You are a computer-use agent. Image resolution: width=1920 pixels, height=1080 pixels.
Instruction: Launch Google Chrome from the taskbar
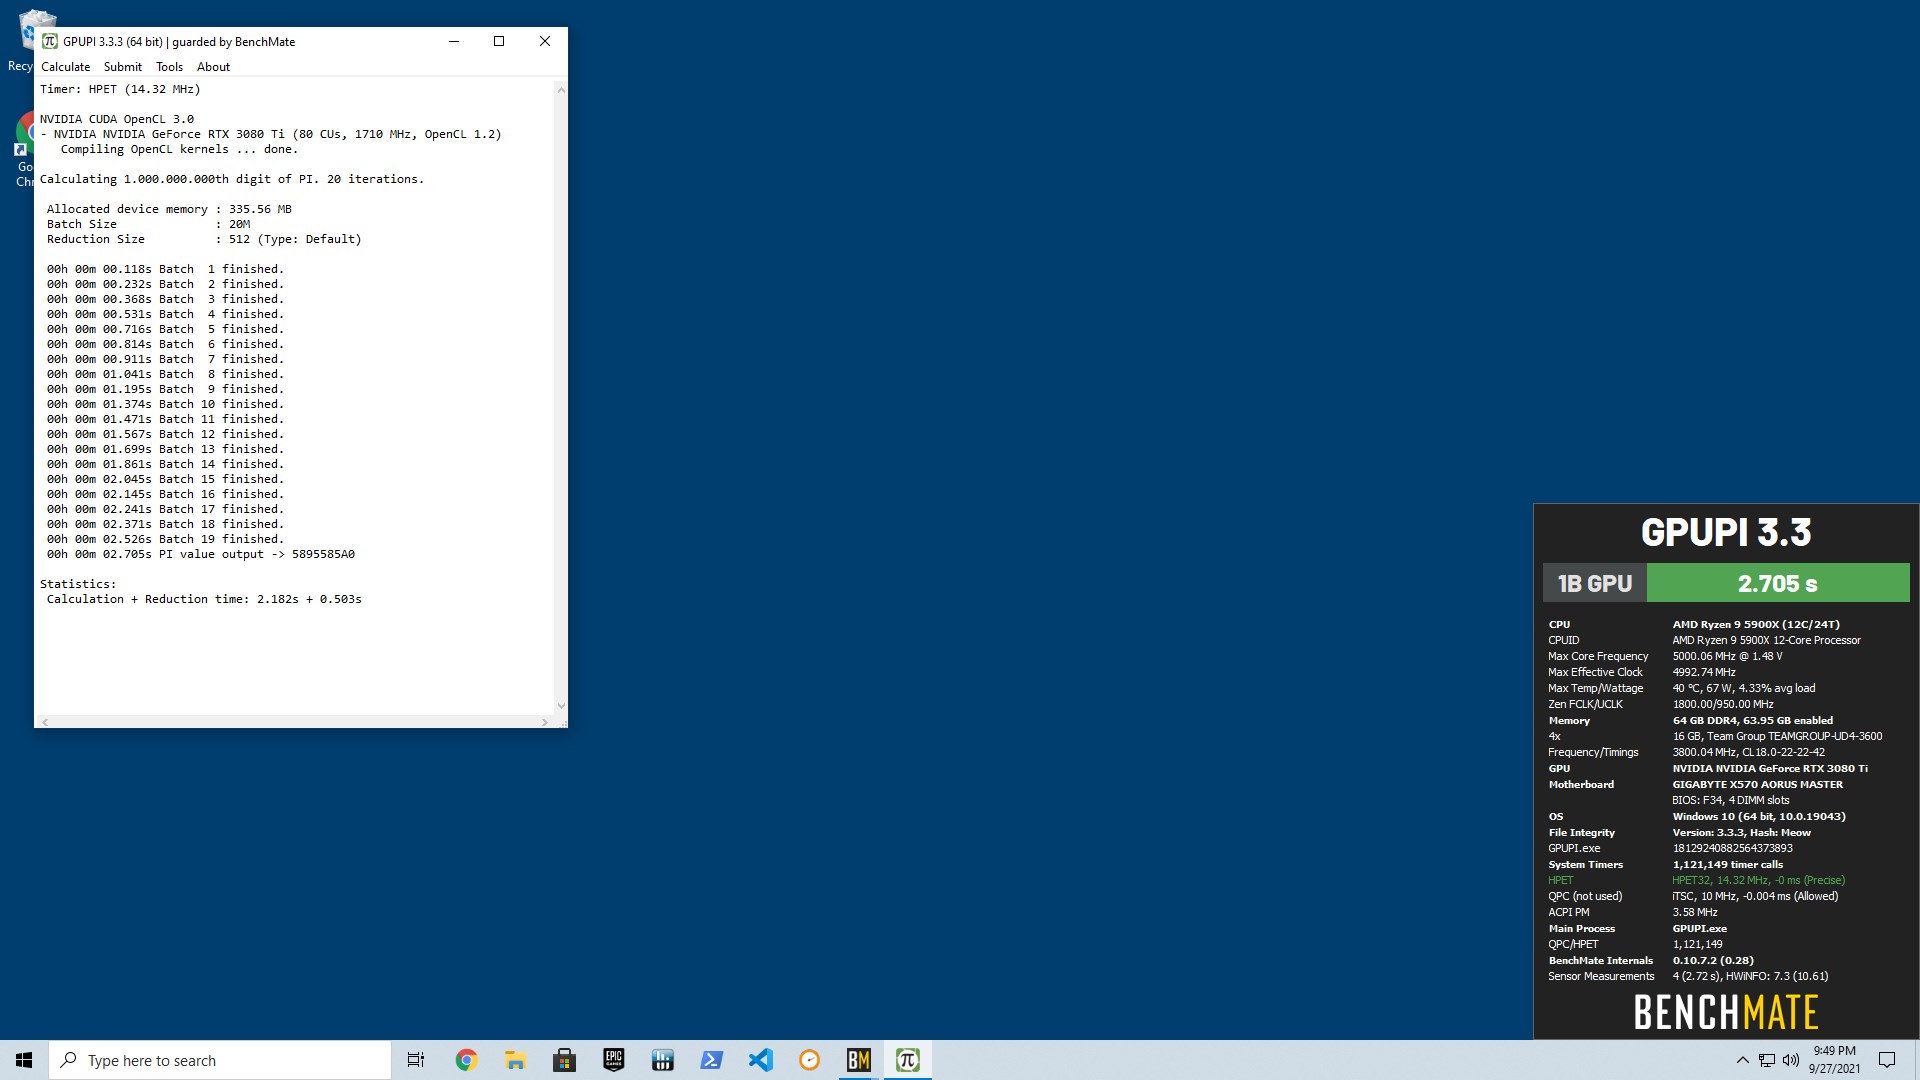[466, 1060]
